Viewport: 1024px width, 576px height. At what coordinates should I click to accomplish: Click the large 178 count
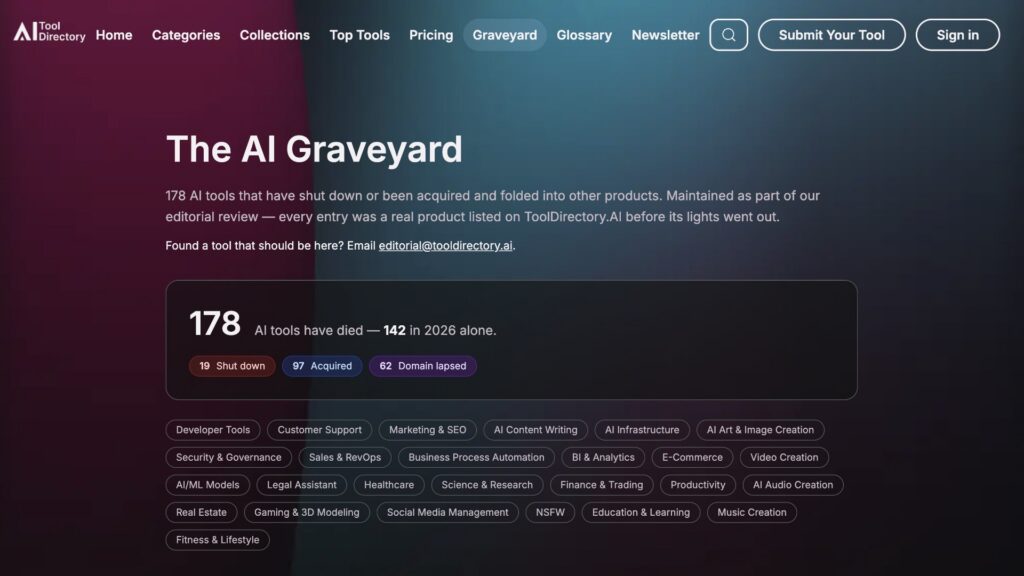(215, 323)
